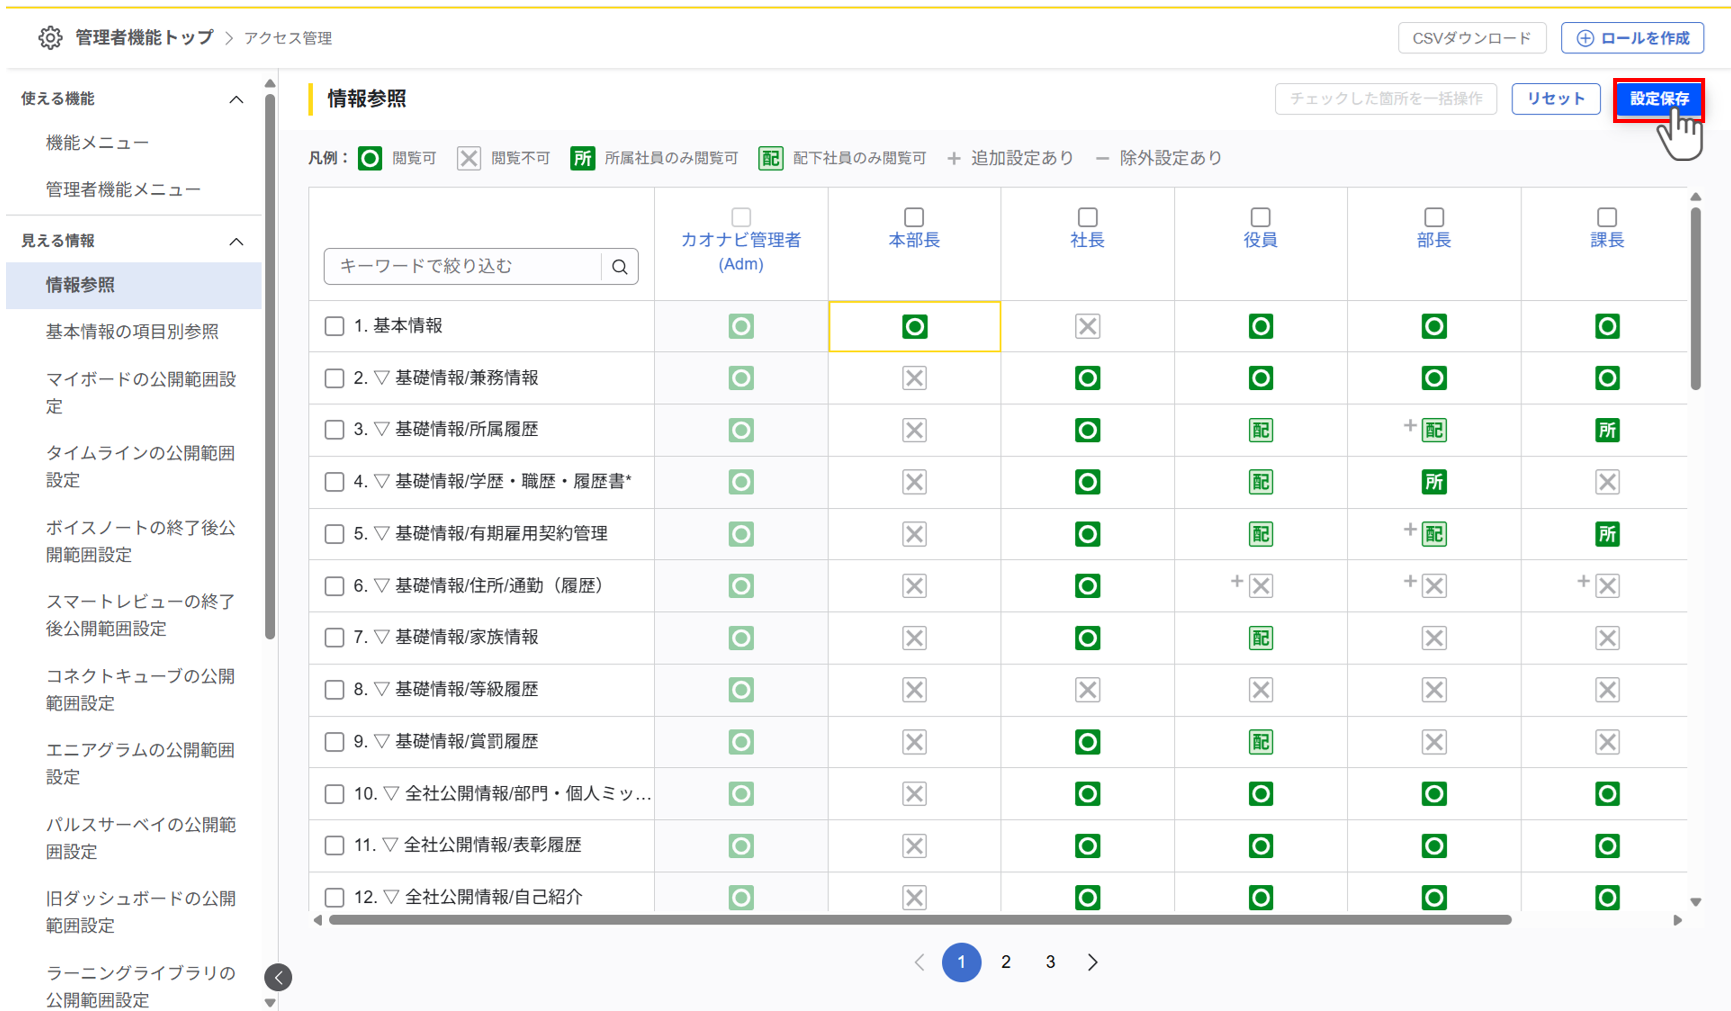Screen dimensions: 1731x1011
Task: Go to page 2 of the table
Action: [1006, 962]
